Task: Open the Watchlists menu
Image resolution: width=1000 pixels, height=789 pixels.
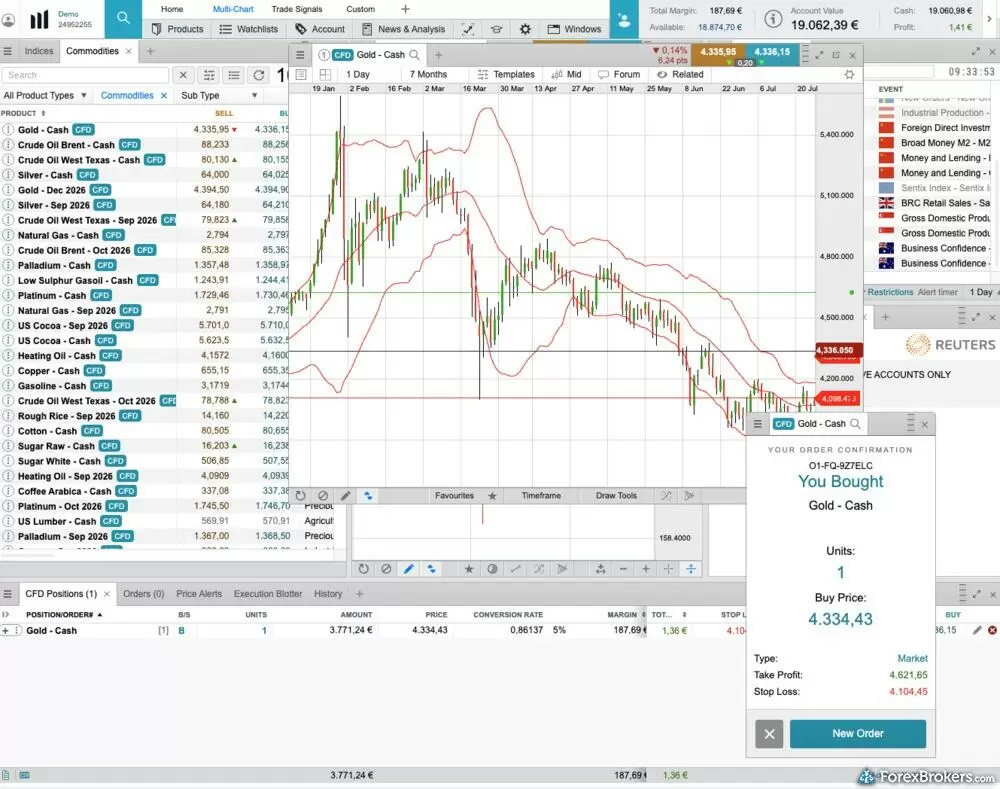Action: coord(249,29)
